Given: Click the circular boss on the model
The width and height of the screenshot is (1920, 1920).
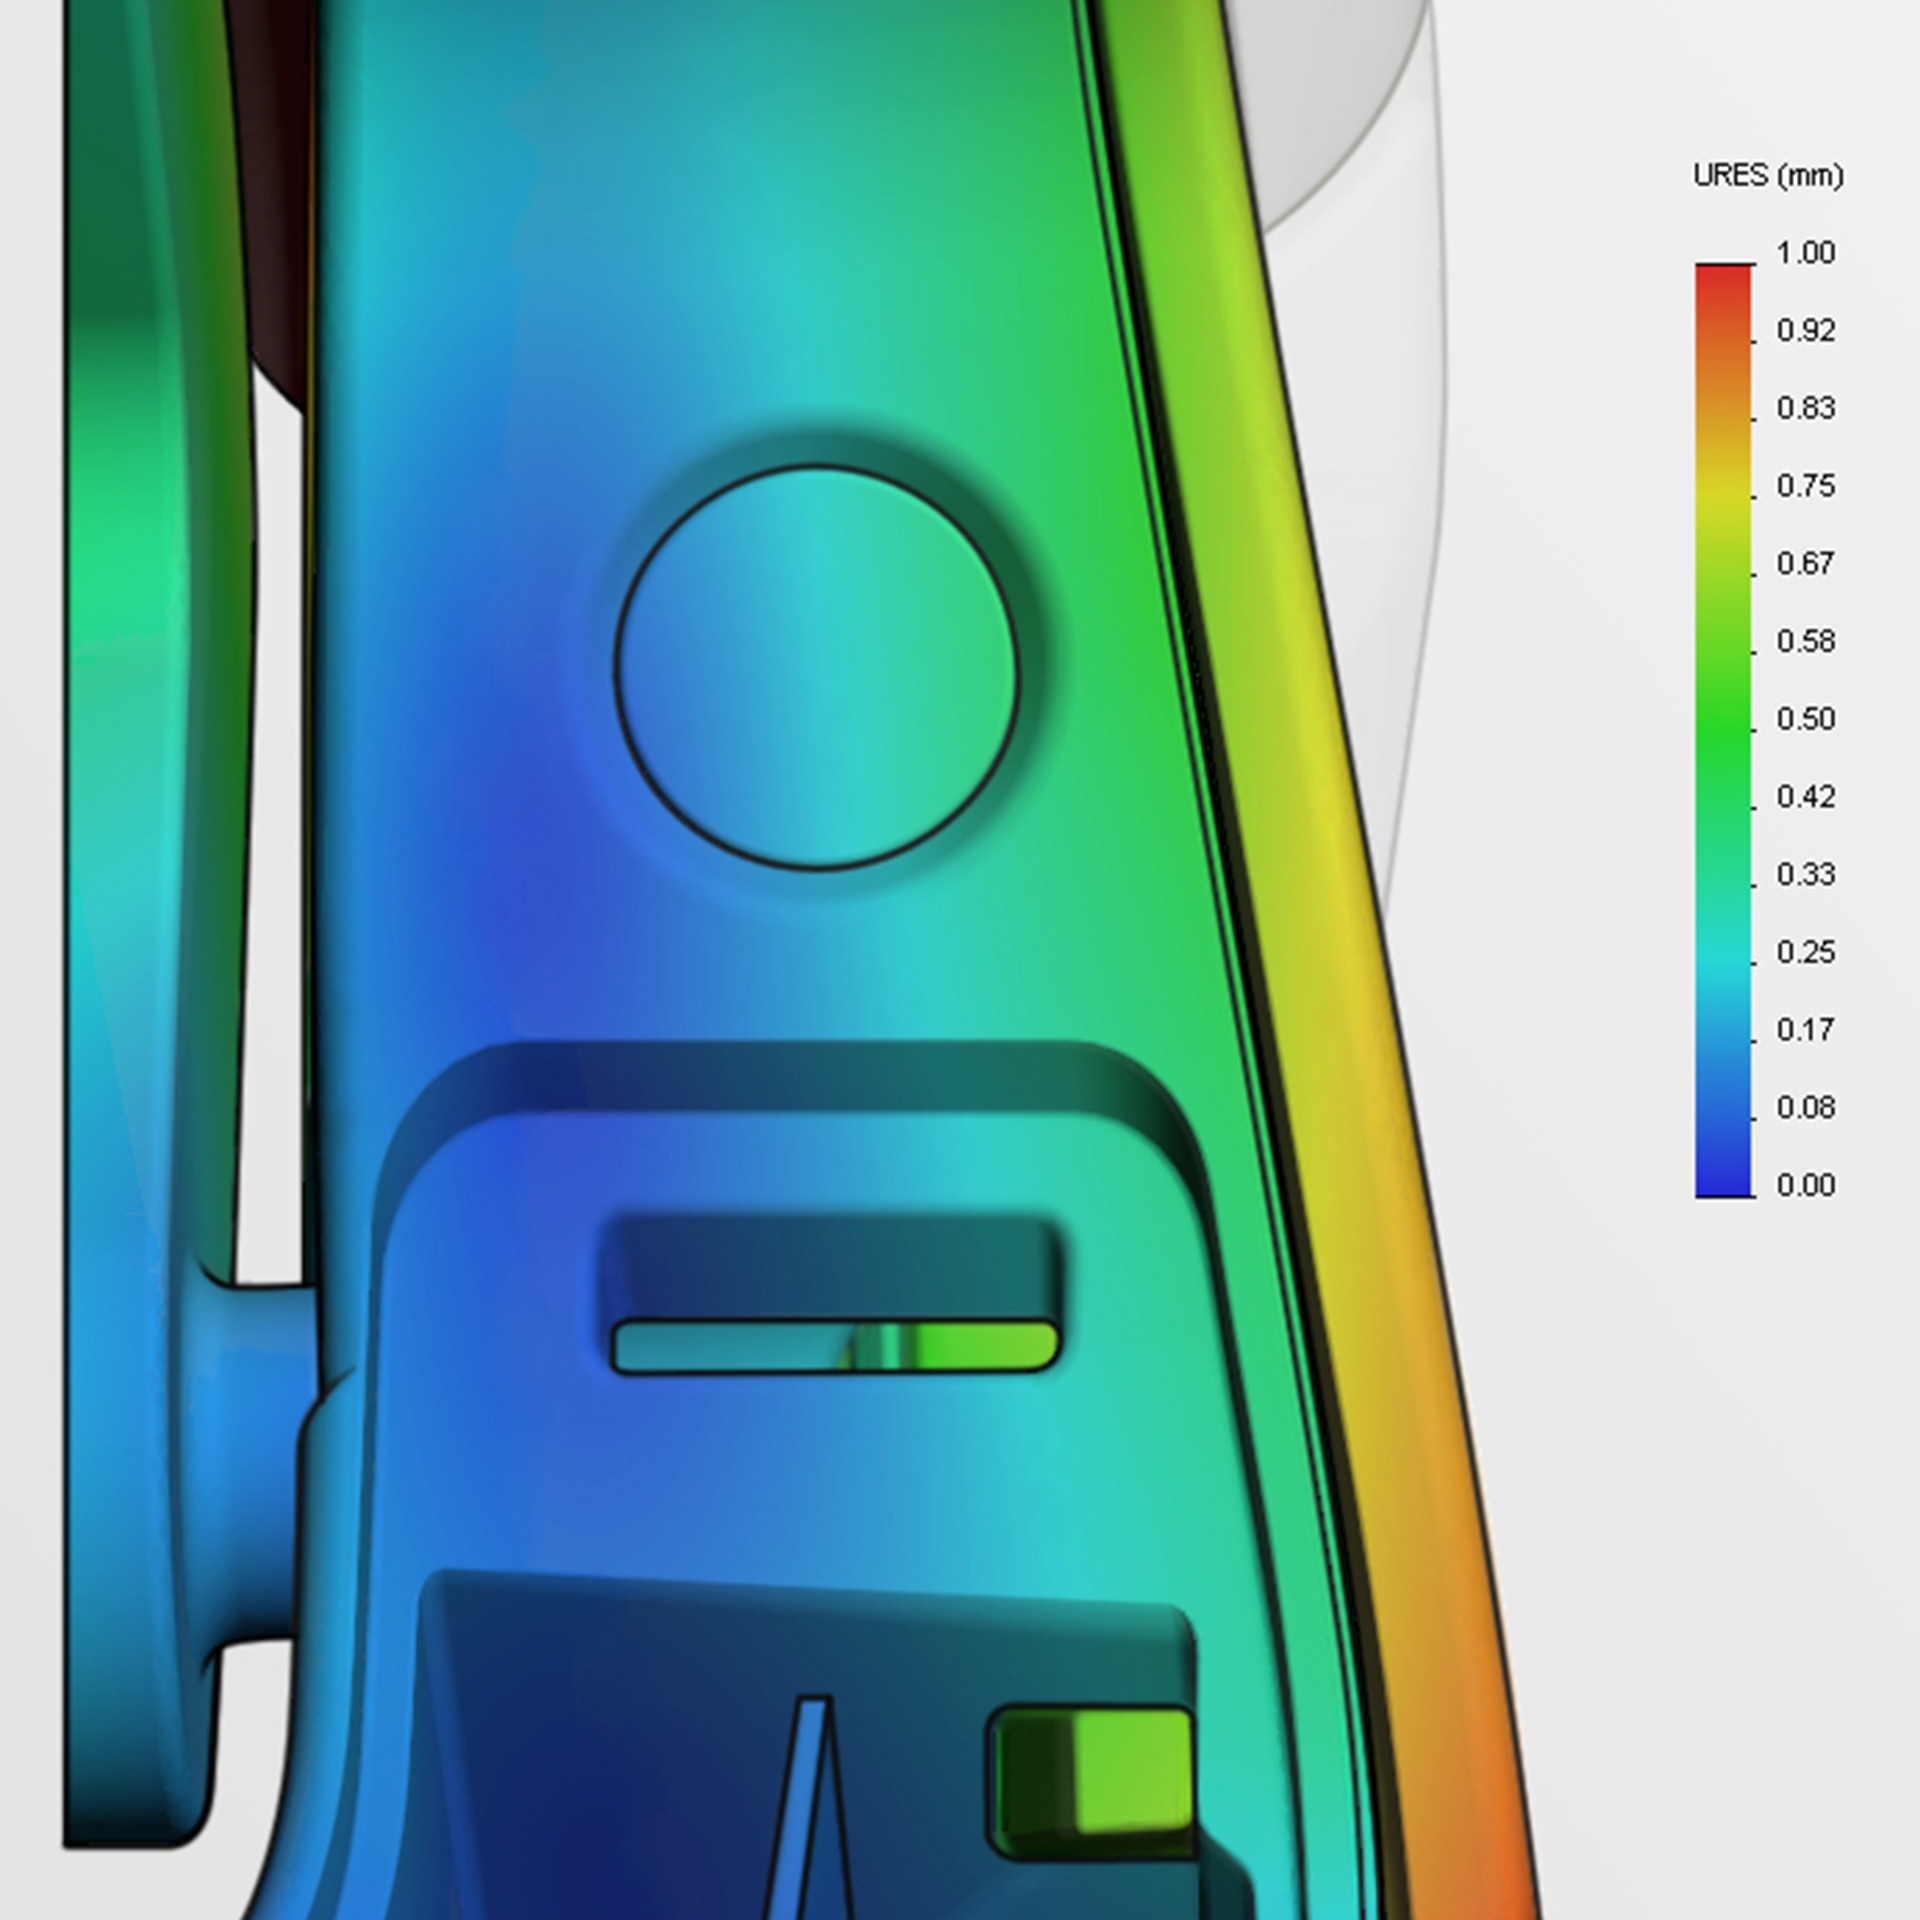Looking at the screenshot, I should 816,667.
